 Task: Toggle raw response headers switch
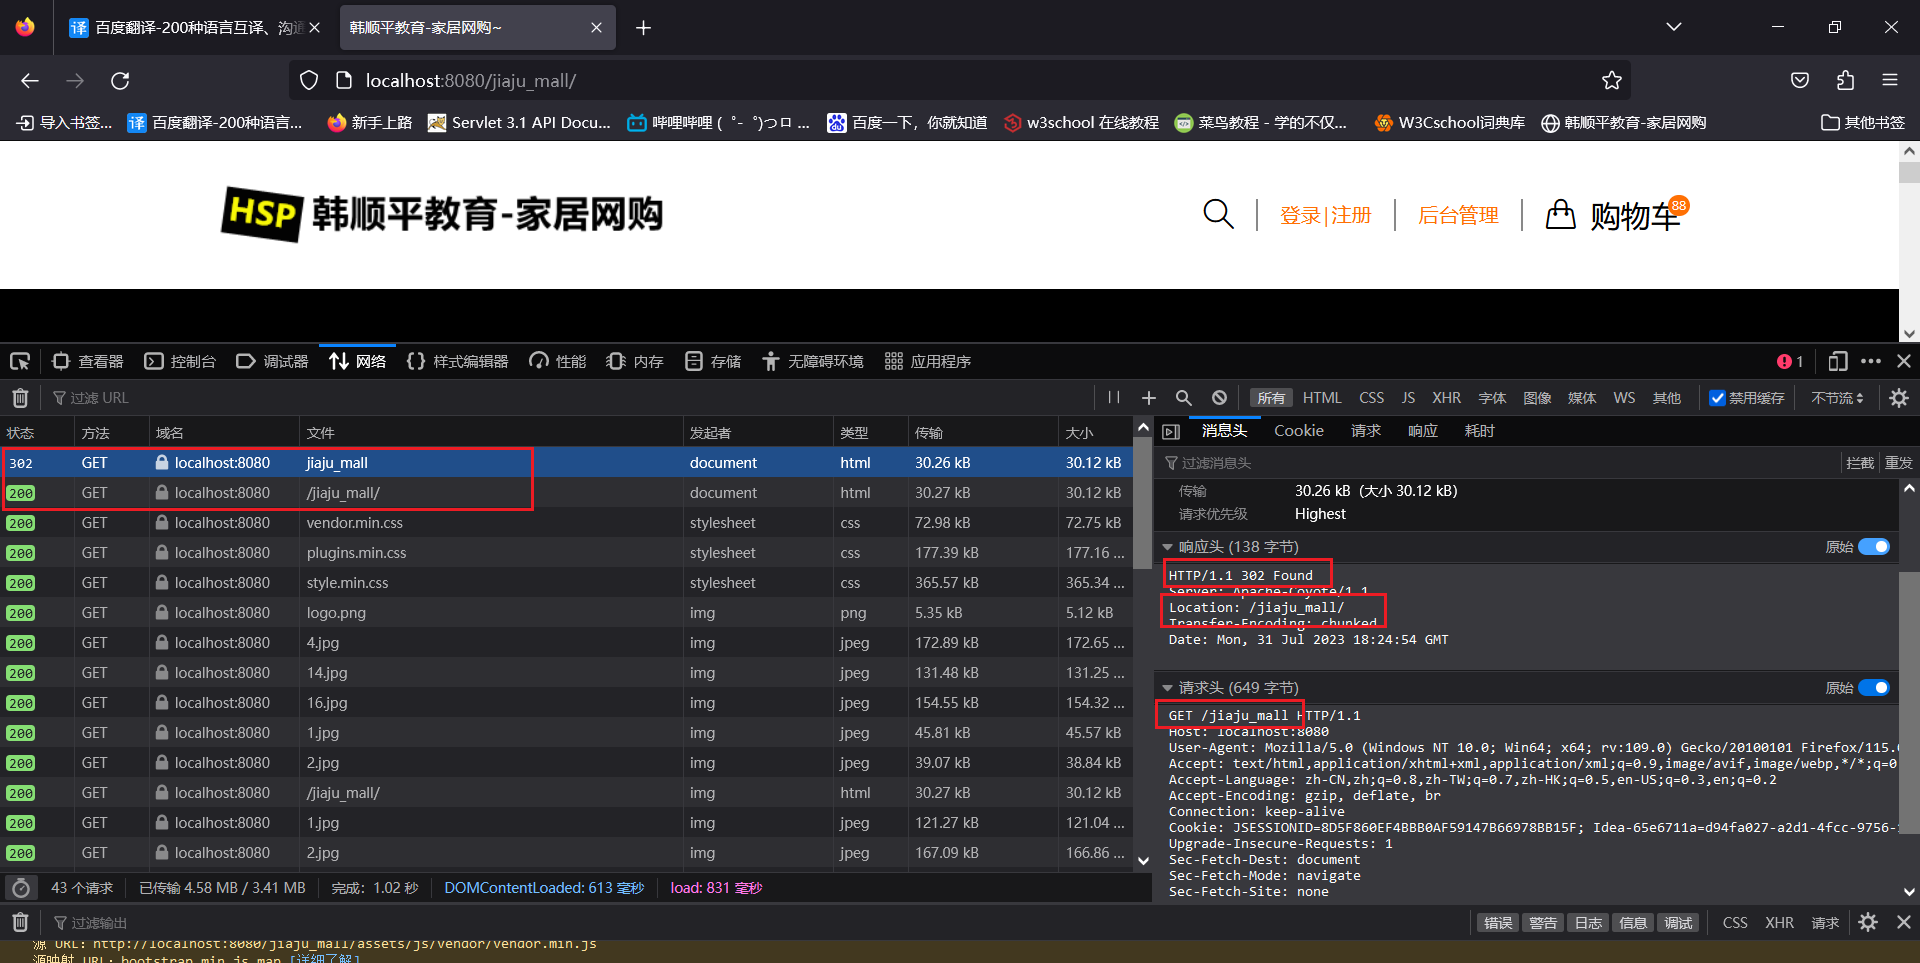(x=1874, y=547)
